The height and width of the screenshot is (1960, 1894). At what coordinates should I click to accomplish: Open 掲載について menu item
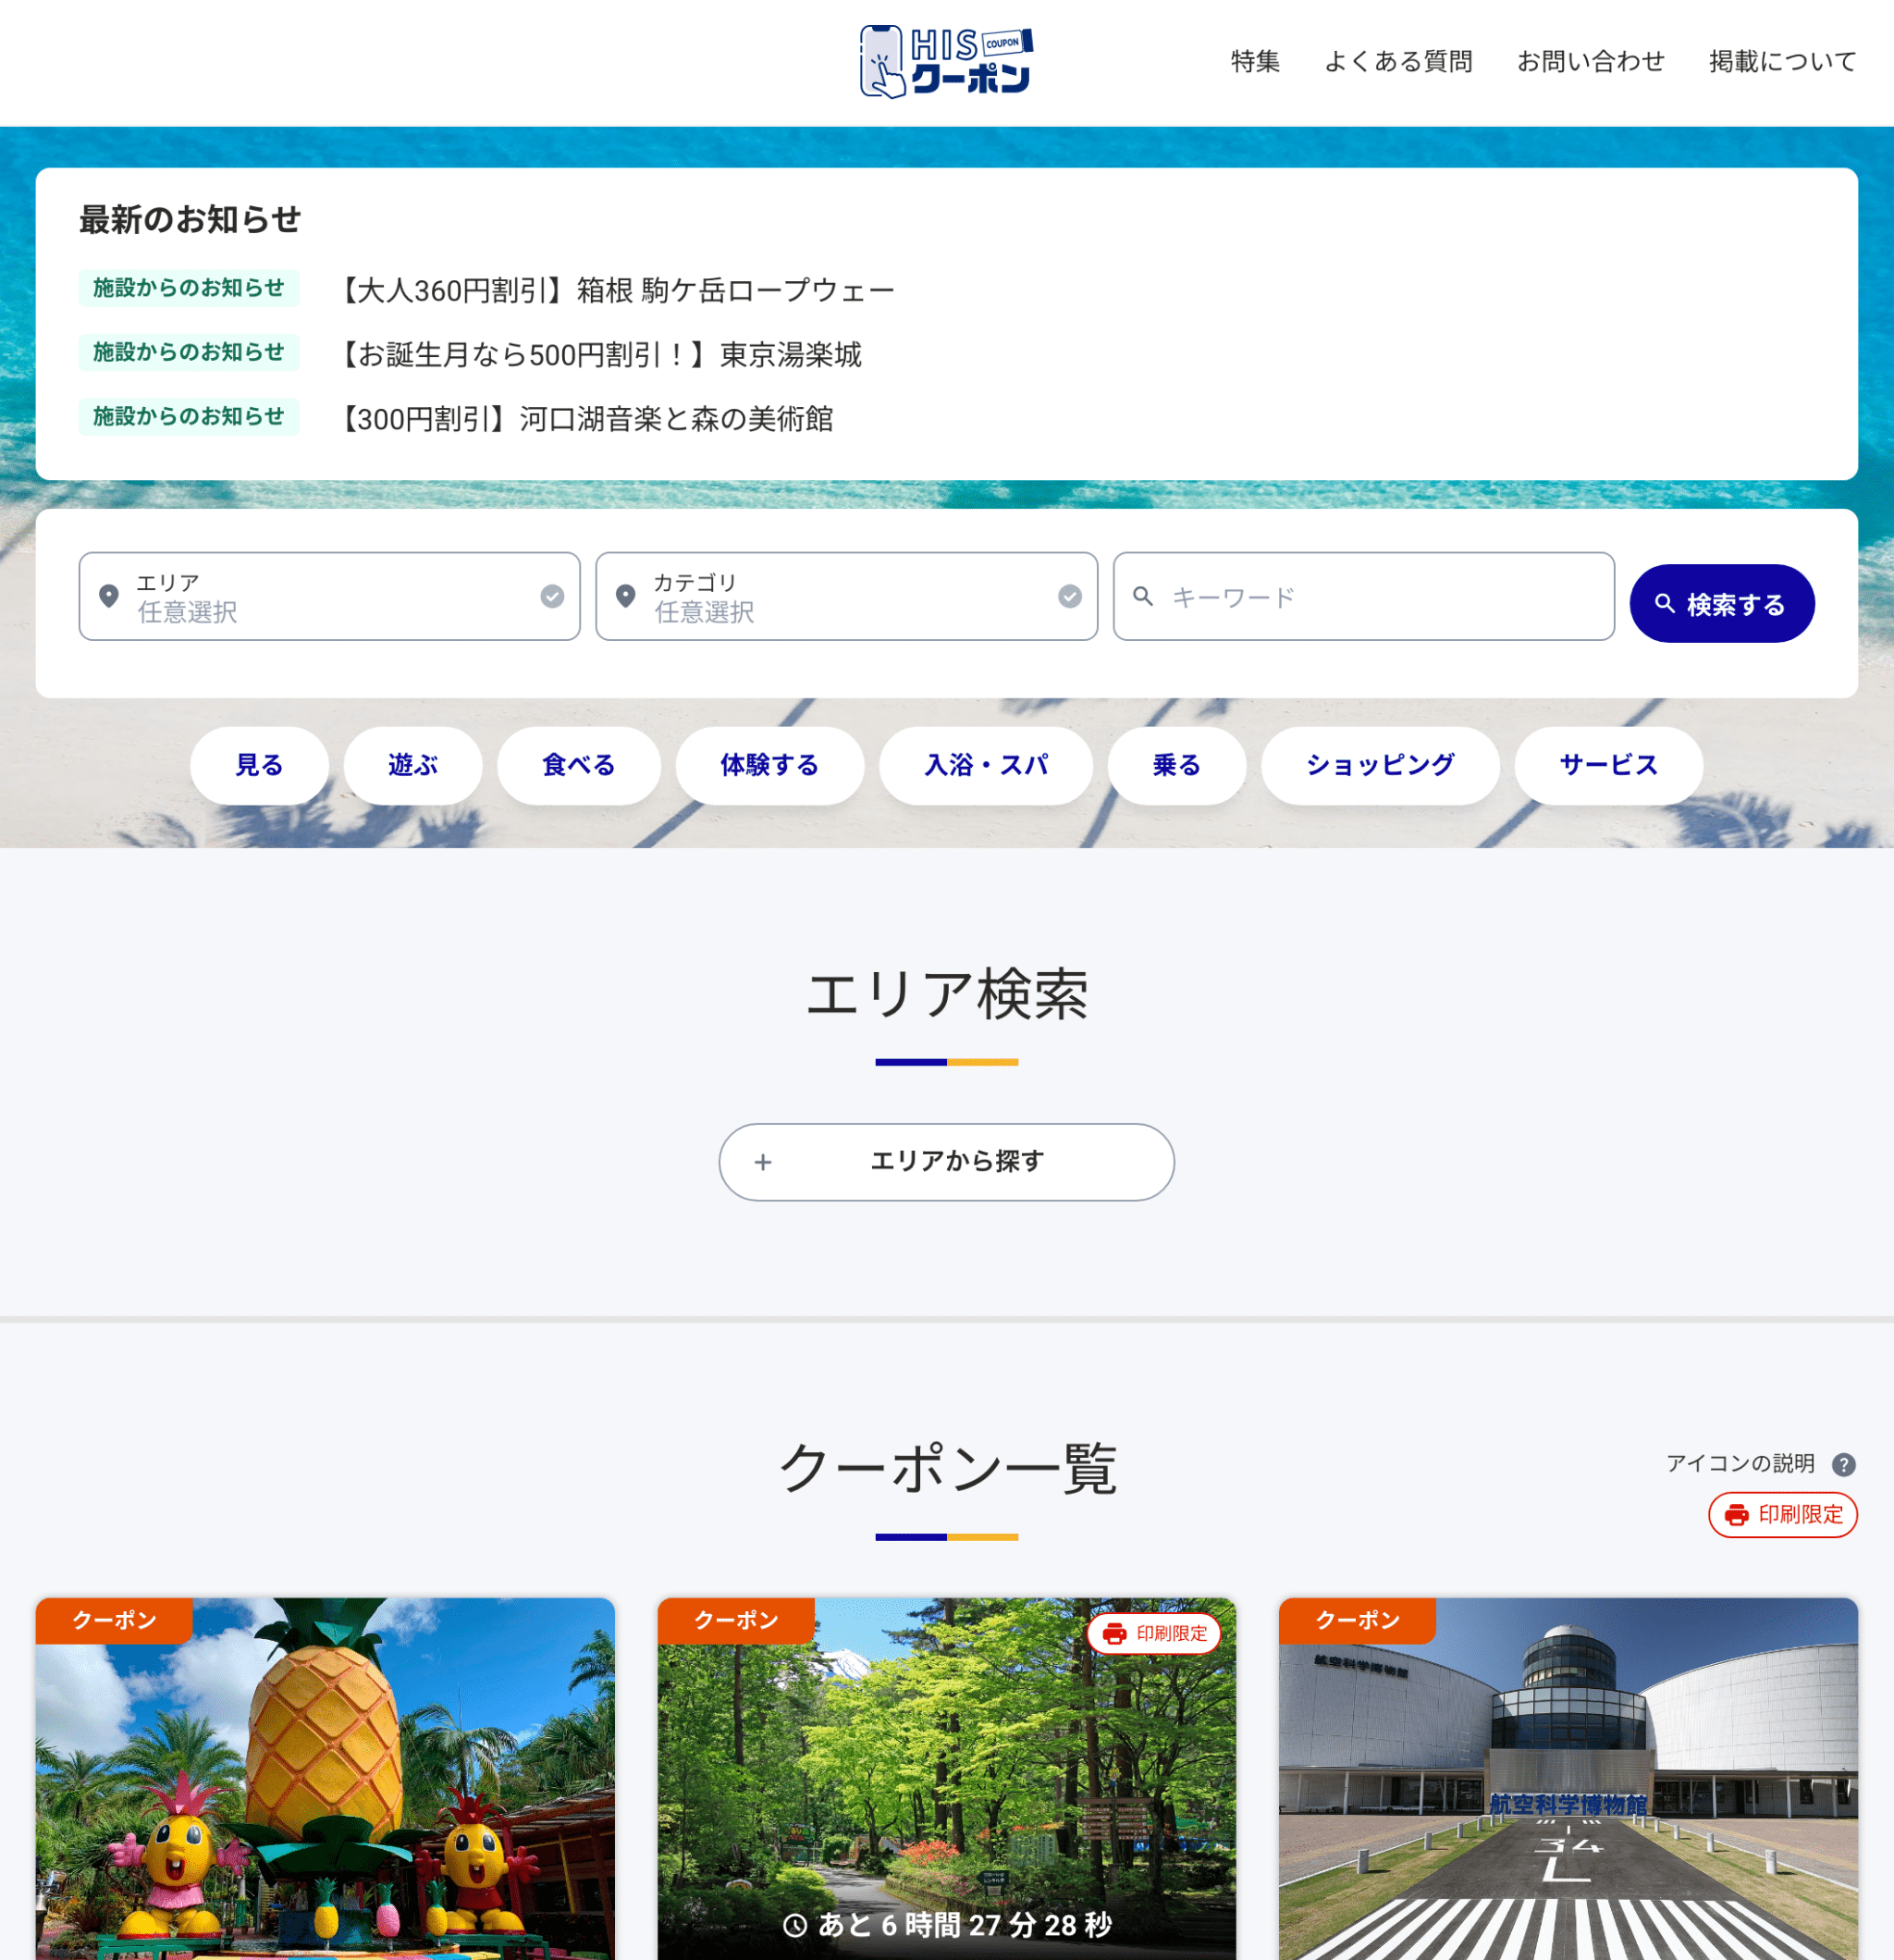tap(1782, 62)
